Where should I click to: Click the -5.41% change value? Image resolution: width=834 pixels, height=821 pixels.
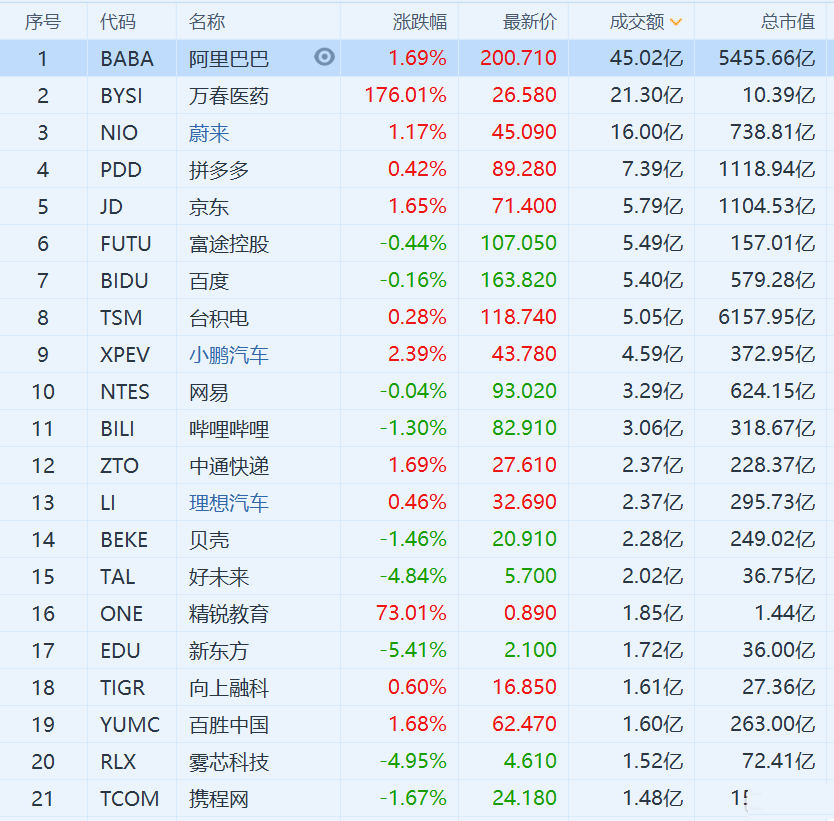(413, 650)
